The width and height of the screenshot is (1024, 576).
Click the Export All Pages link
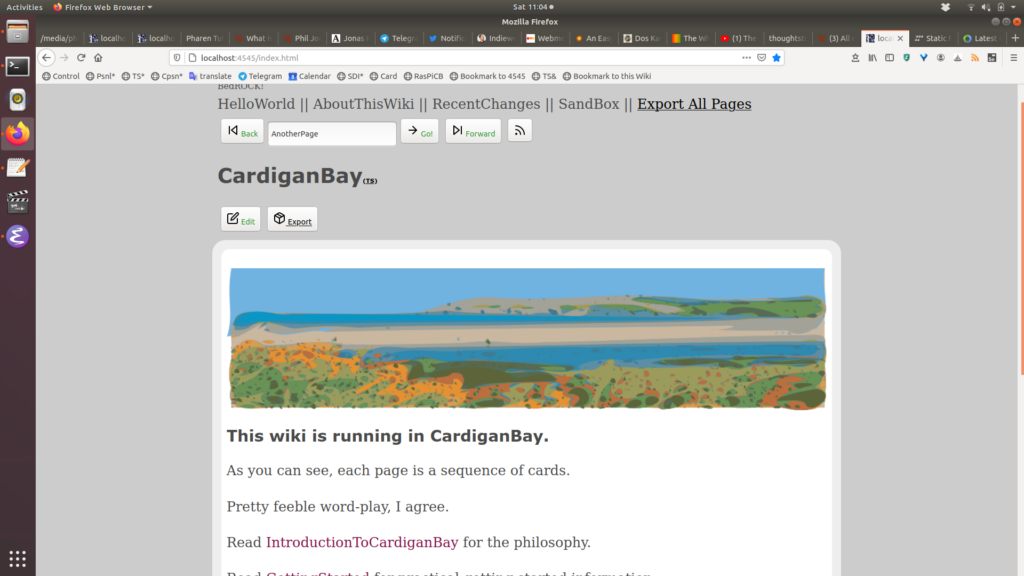click(x=694, y=104)
